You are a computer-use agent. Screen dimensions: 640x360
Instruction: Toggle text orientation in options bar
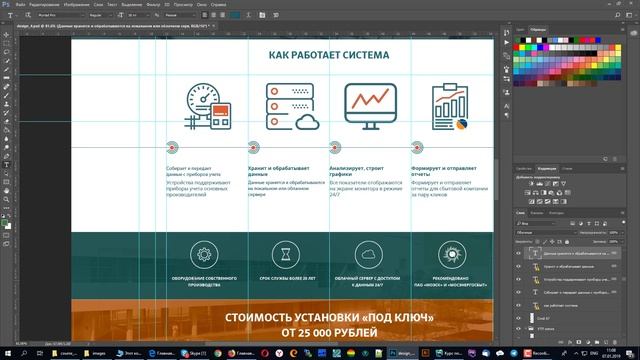coord(28,15)
